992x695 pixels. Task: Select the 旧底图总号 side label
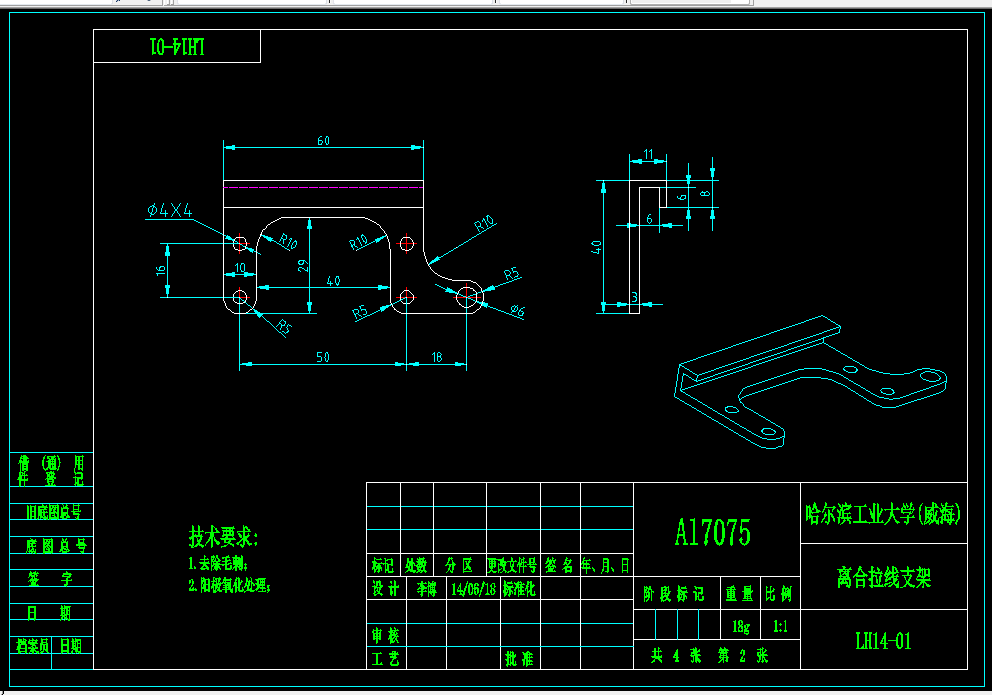pyautogui.click(x=54, y=511)
